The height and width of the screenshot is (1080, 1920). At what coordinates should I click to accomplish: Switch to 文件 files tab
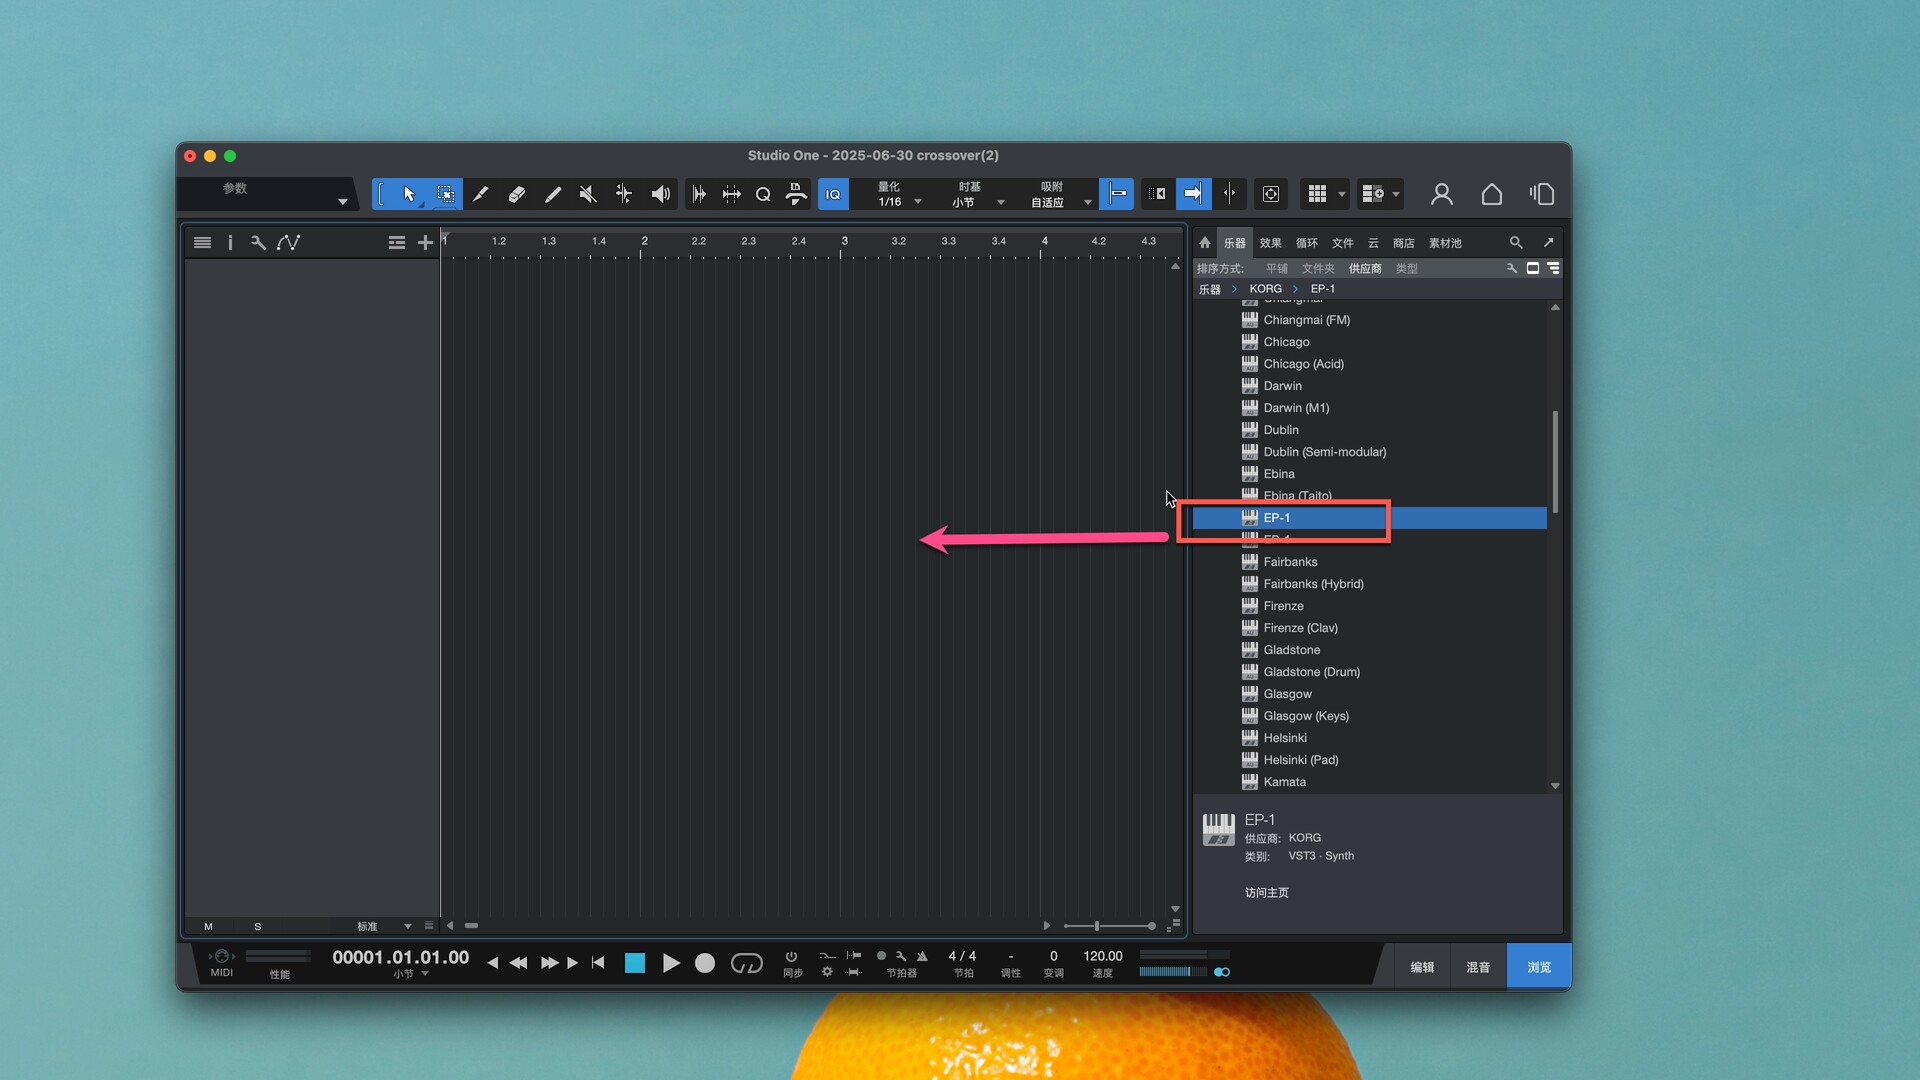[x=1343, y=243]
